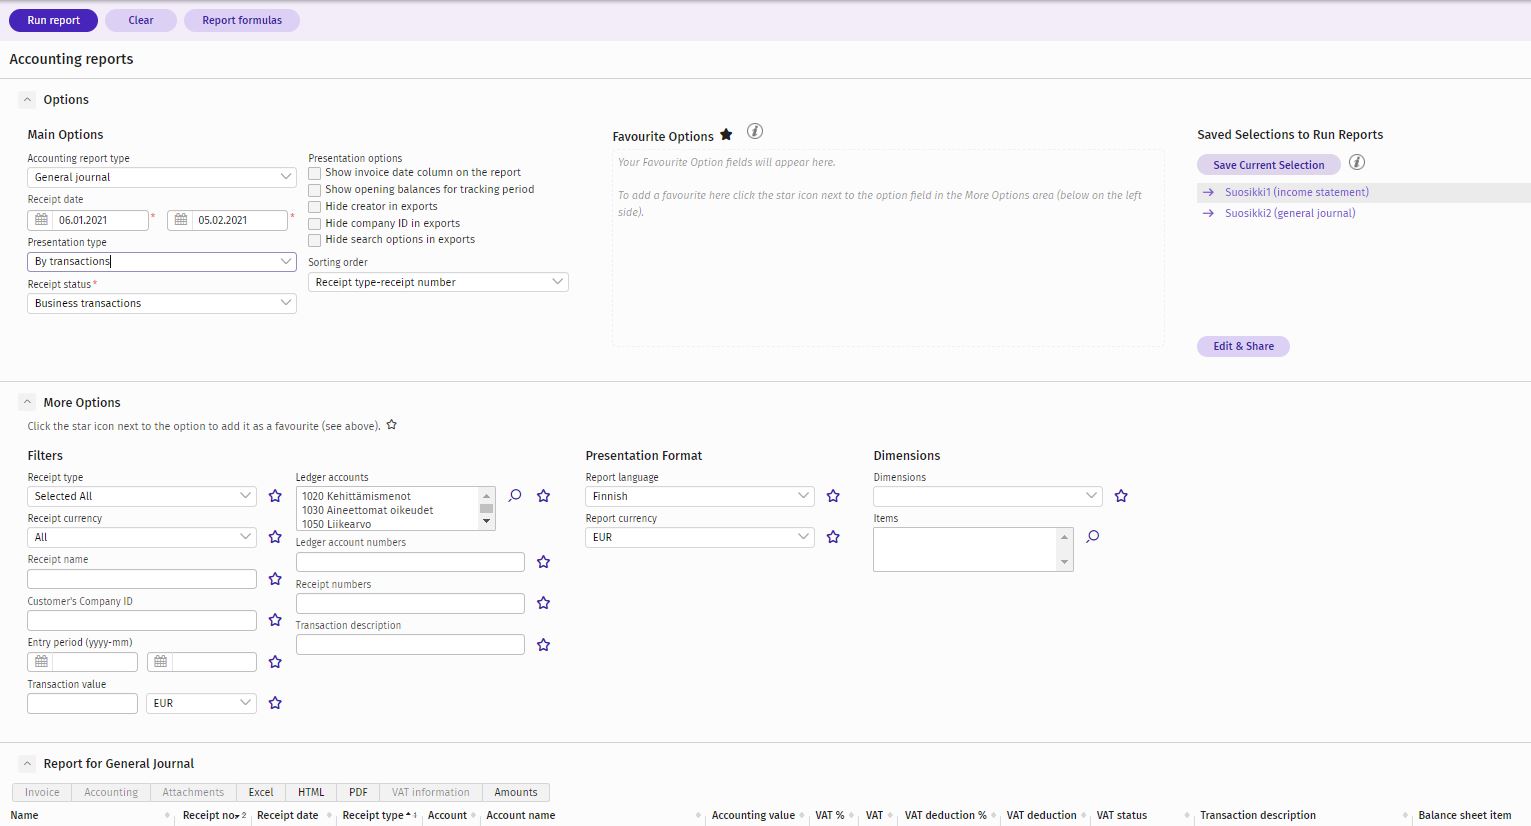Open calendar picker for receipt start date
Viewport: 1531px width, 826px height.
41,220
